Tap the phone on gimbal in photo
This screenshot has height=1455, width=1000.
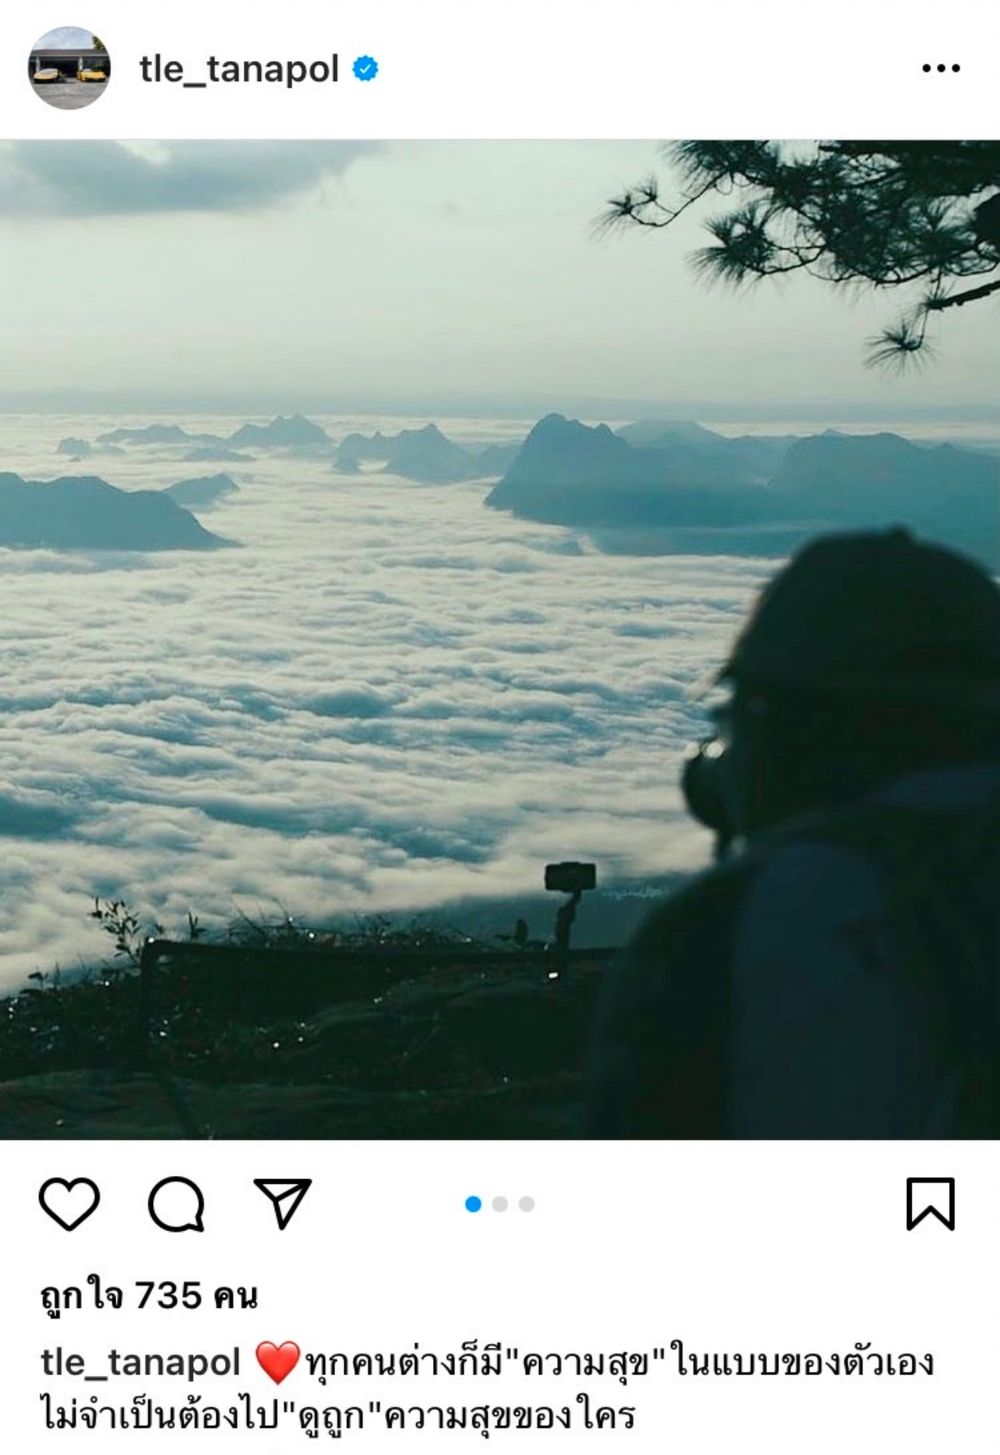(569, 900)
